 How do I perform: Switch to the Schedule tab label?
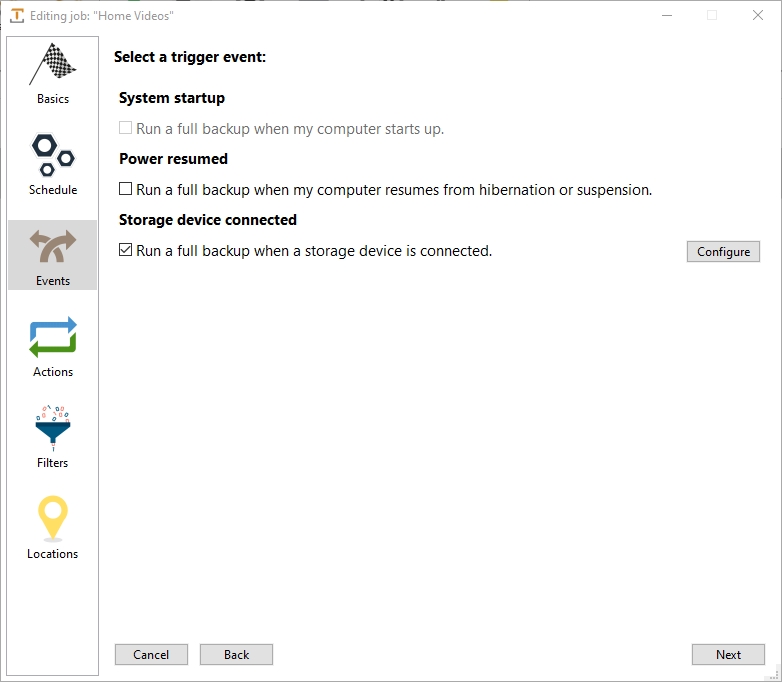click(53, 190)
